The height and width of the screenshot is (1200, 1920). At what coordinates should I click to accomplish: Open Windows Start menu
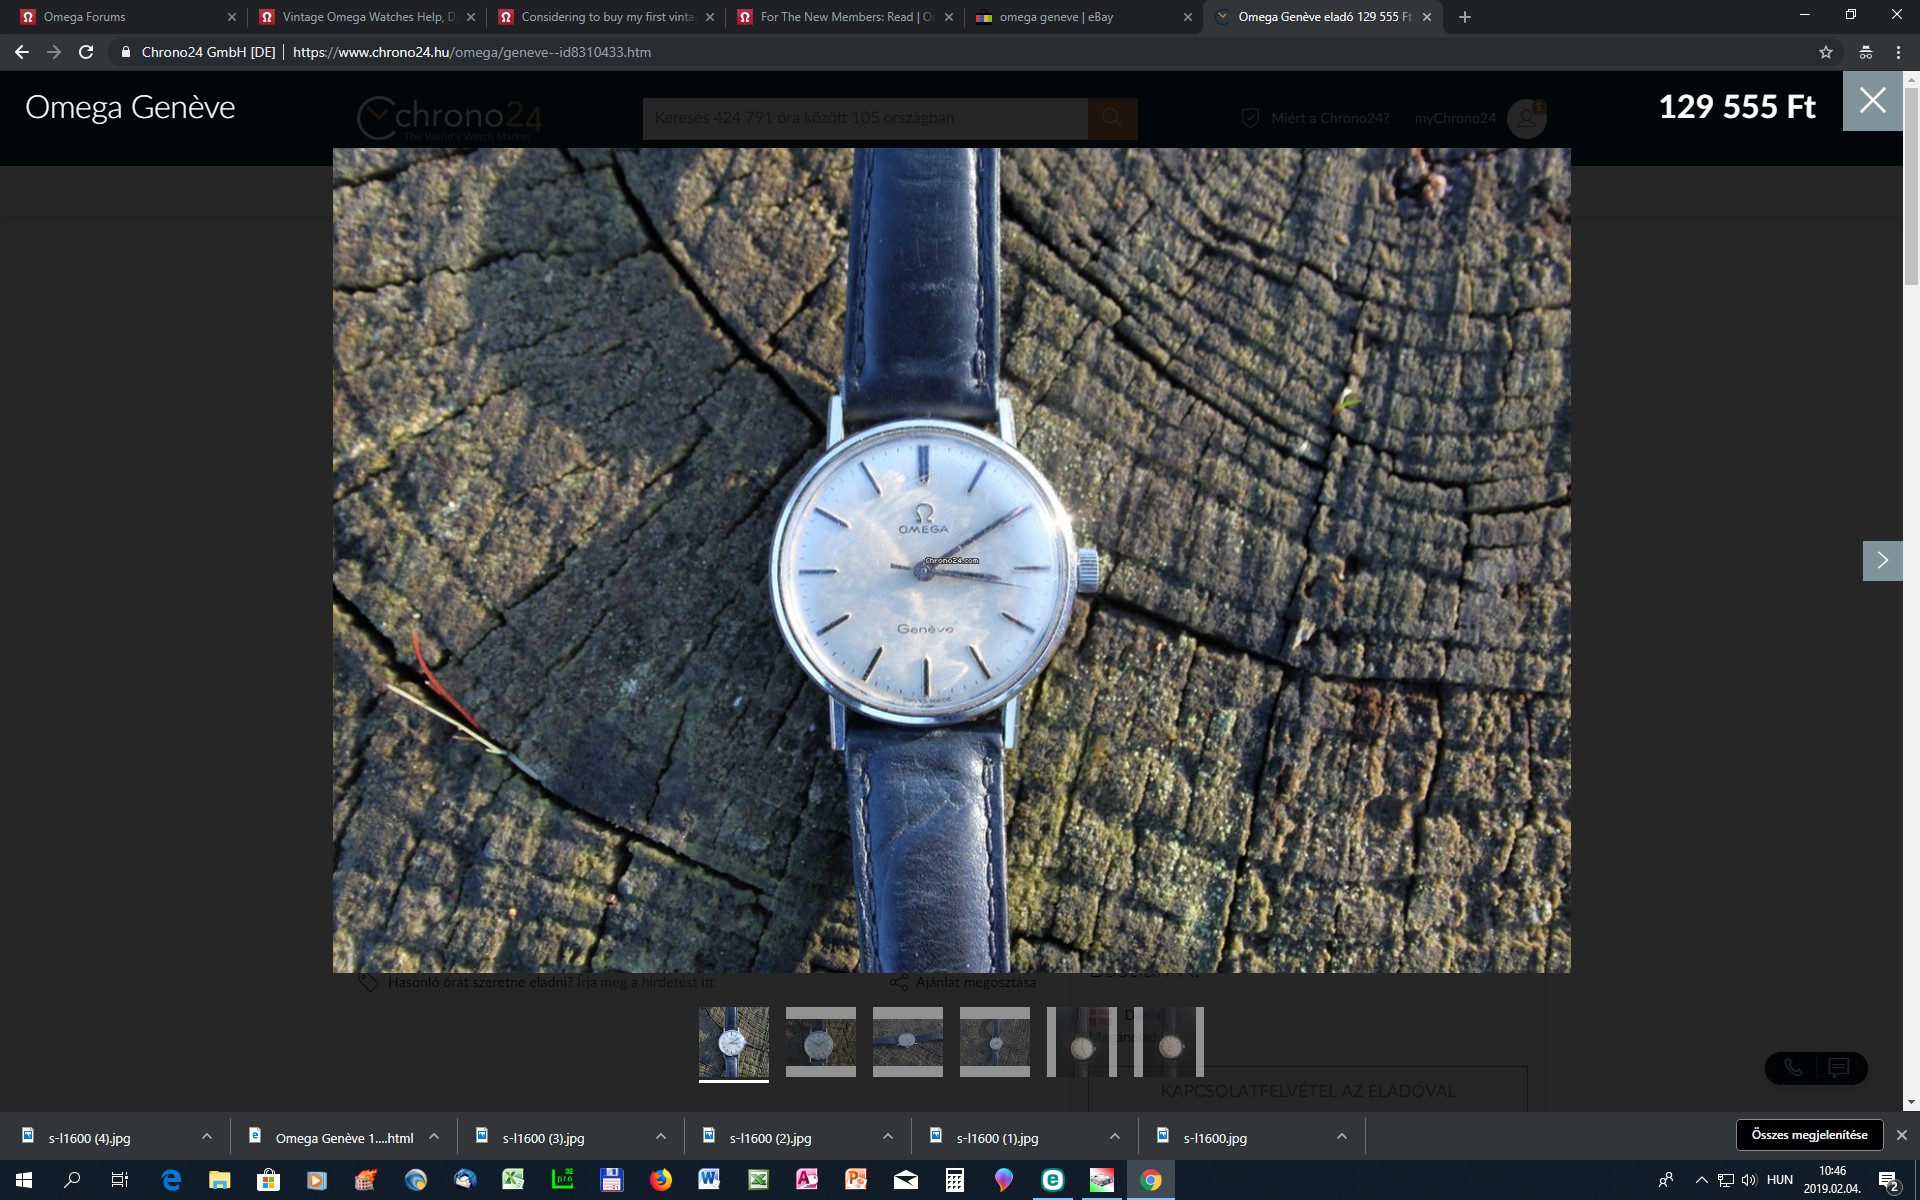pyautogui.click(x=24, y=1180)
